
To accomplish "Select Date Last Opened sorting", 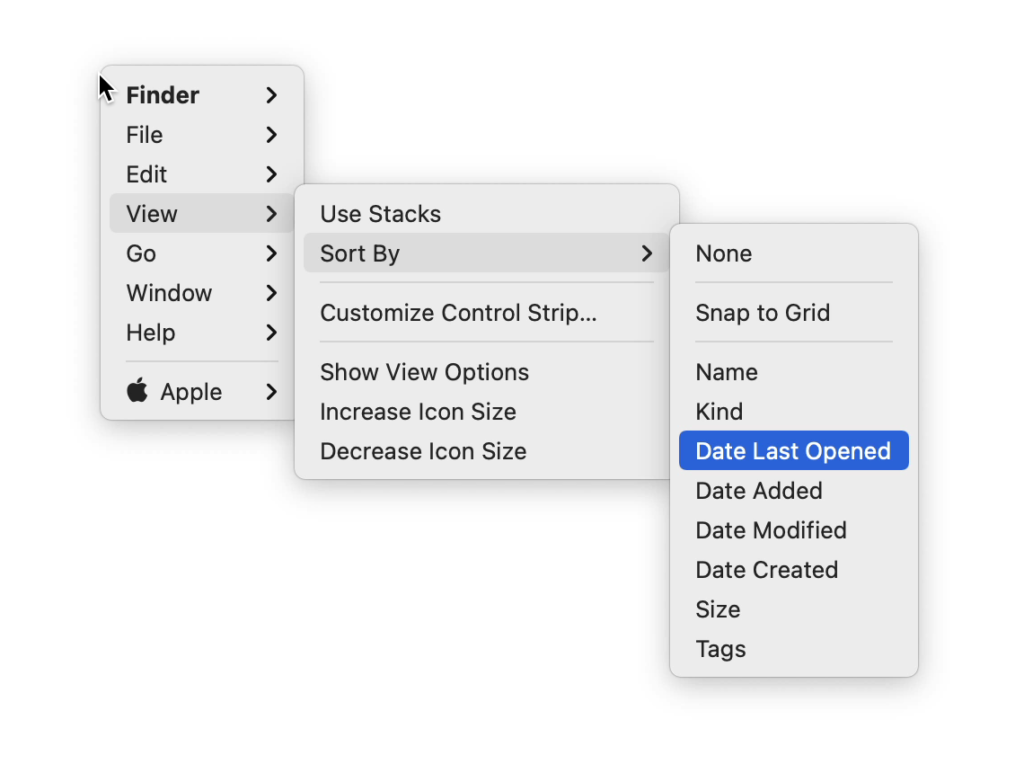I will [x=793, y=450].
